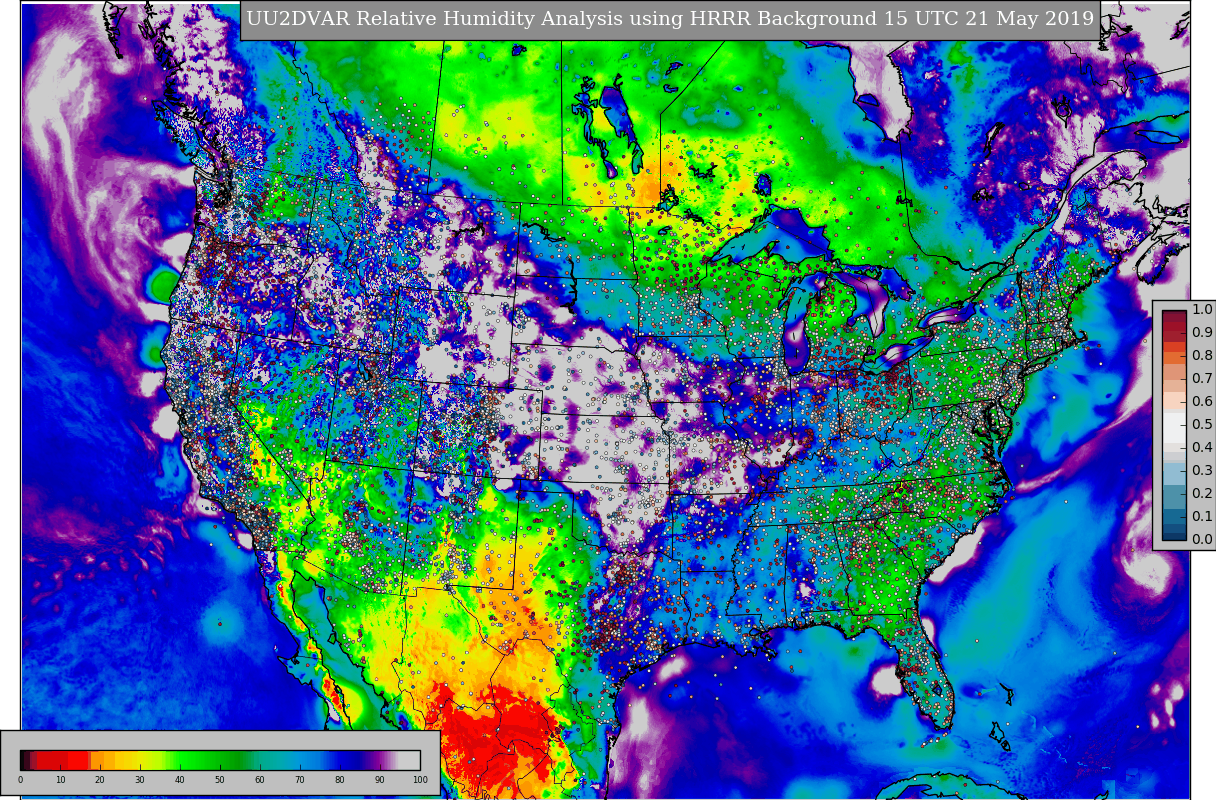Click the '0.8' label on the vertical colorbar
Image resolution: width=1216 pixels, height=800 pixels.
click(1202, 356)
